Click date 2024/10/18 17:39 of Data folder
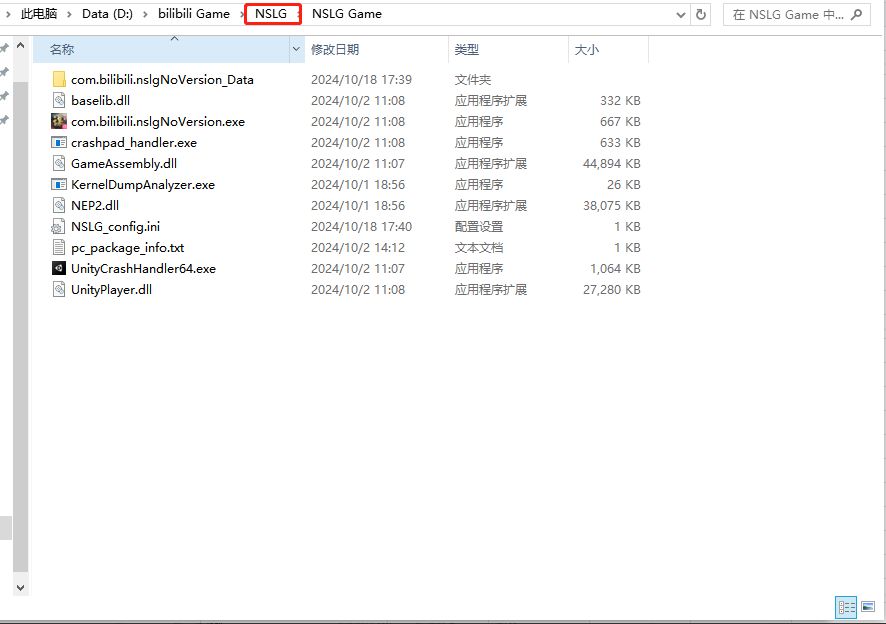 tap(361, 80)
